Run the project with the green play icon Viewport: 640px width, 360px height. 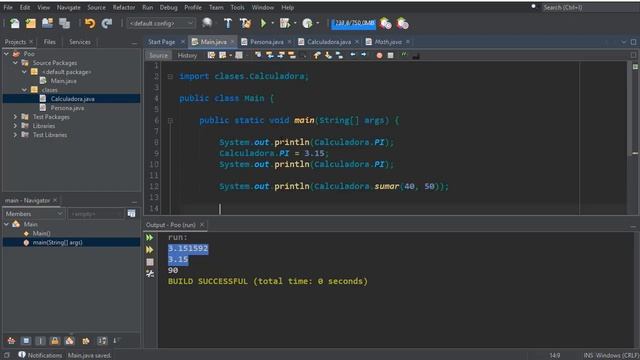[263, 23]
